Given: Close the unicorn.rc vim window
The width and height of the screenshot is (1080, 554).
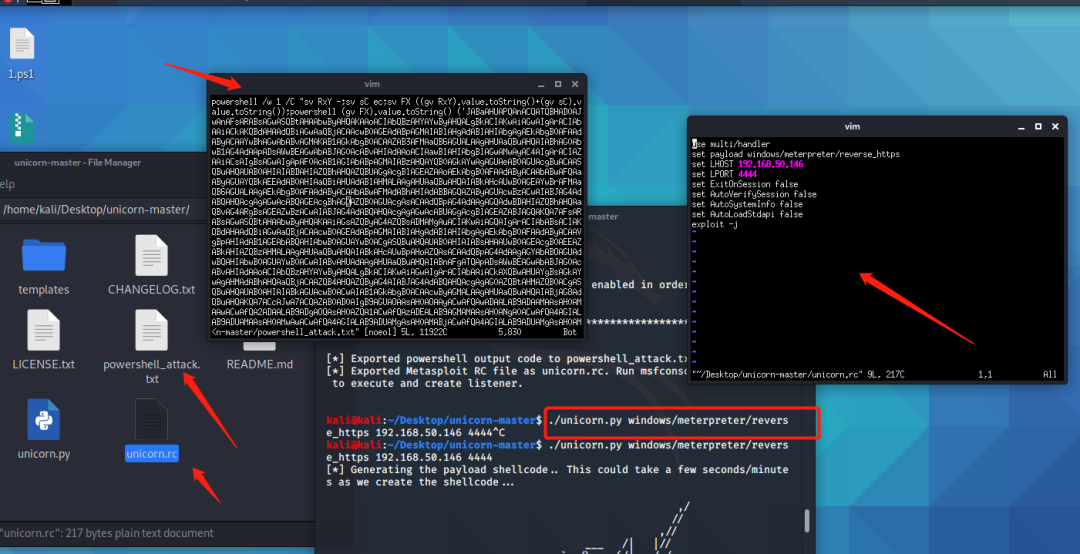Looking at the screenshot, I should (x=1055, y=127).
